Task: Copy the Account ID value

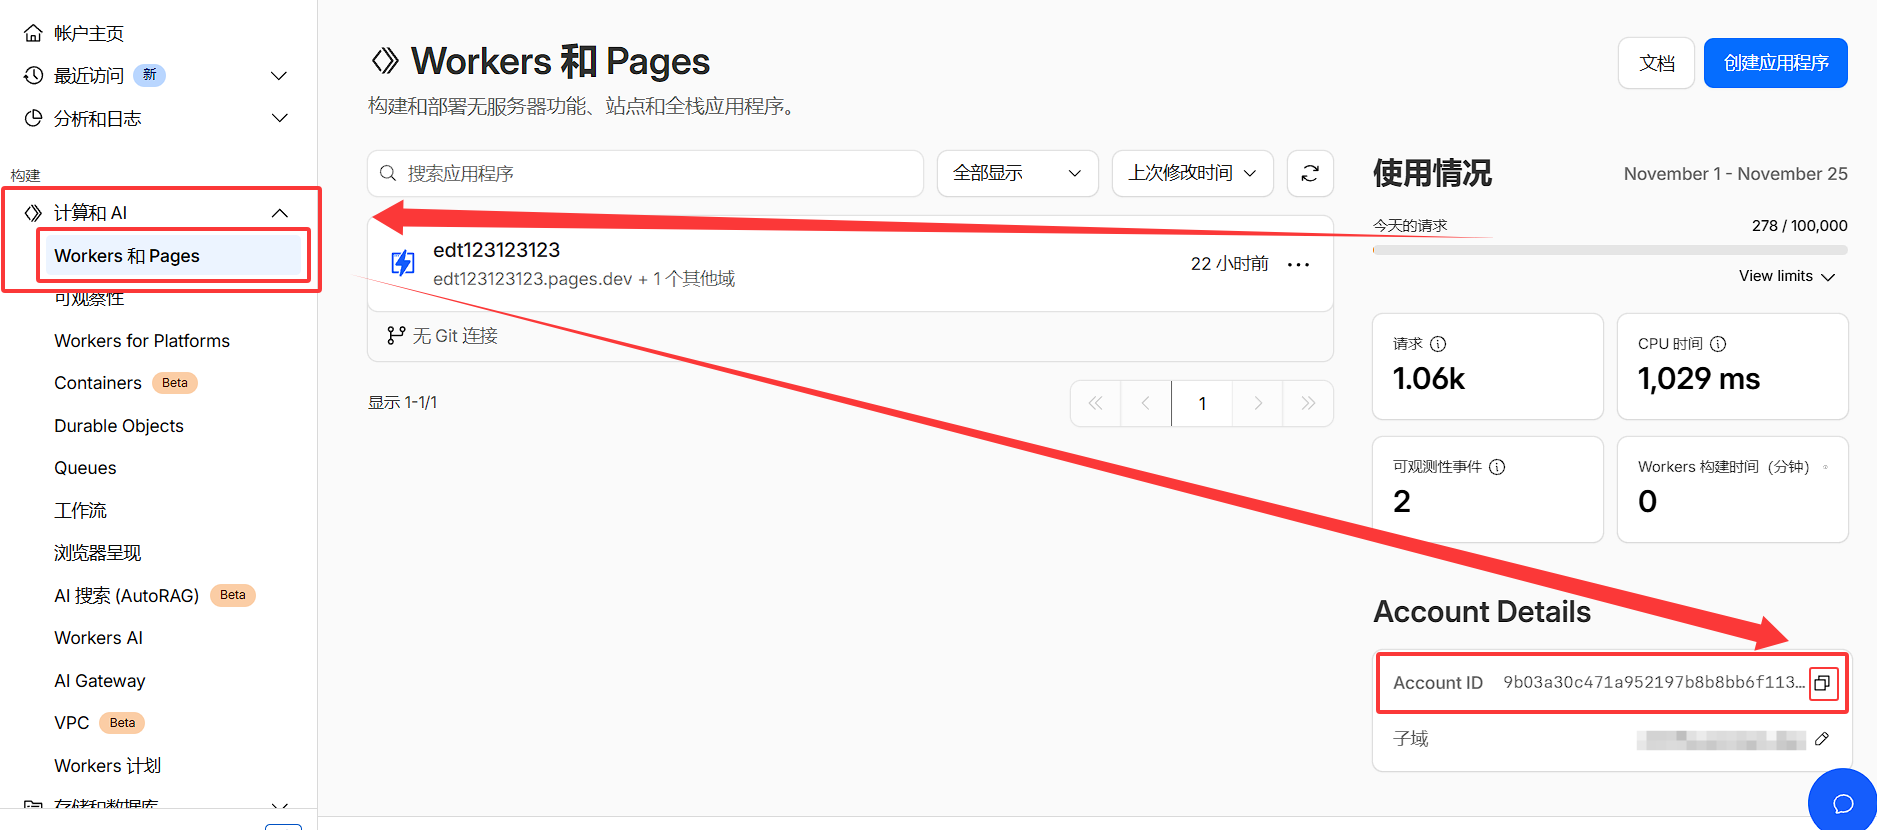Action: [x=1822, y=683]
